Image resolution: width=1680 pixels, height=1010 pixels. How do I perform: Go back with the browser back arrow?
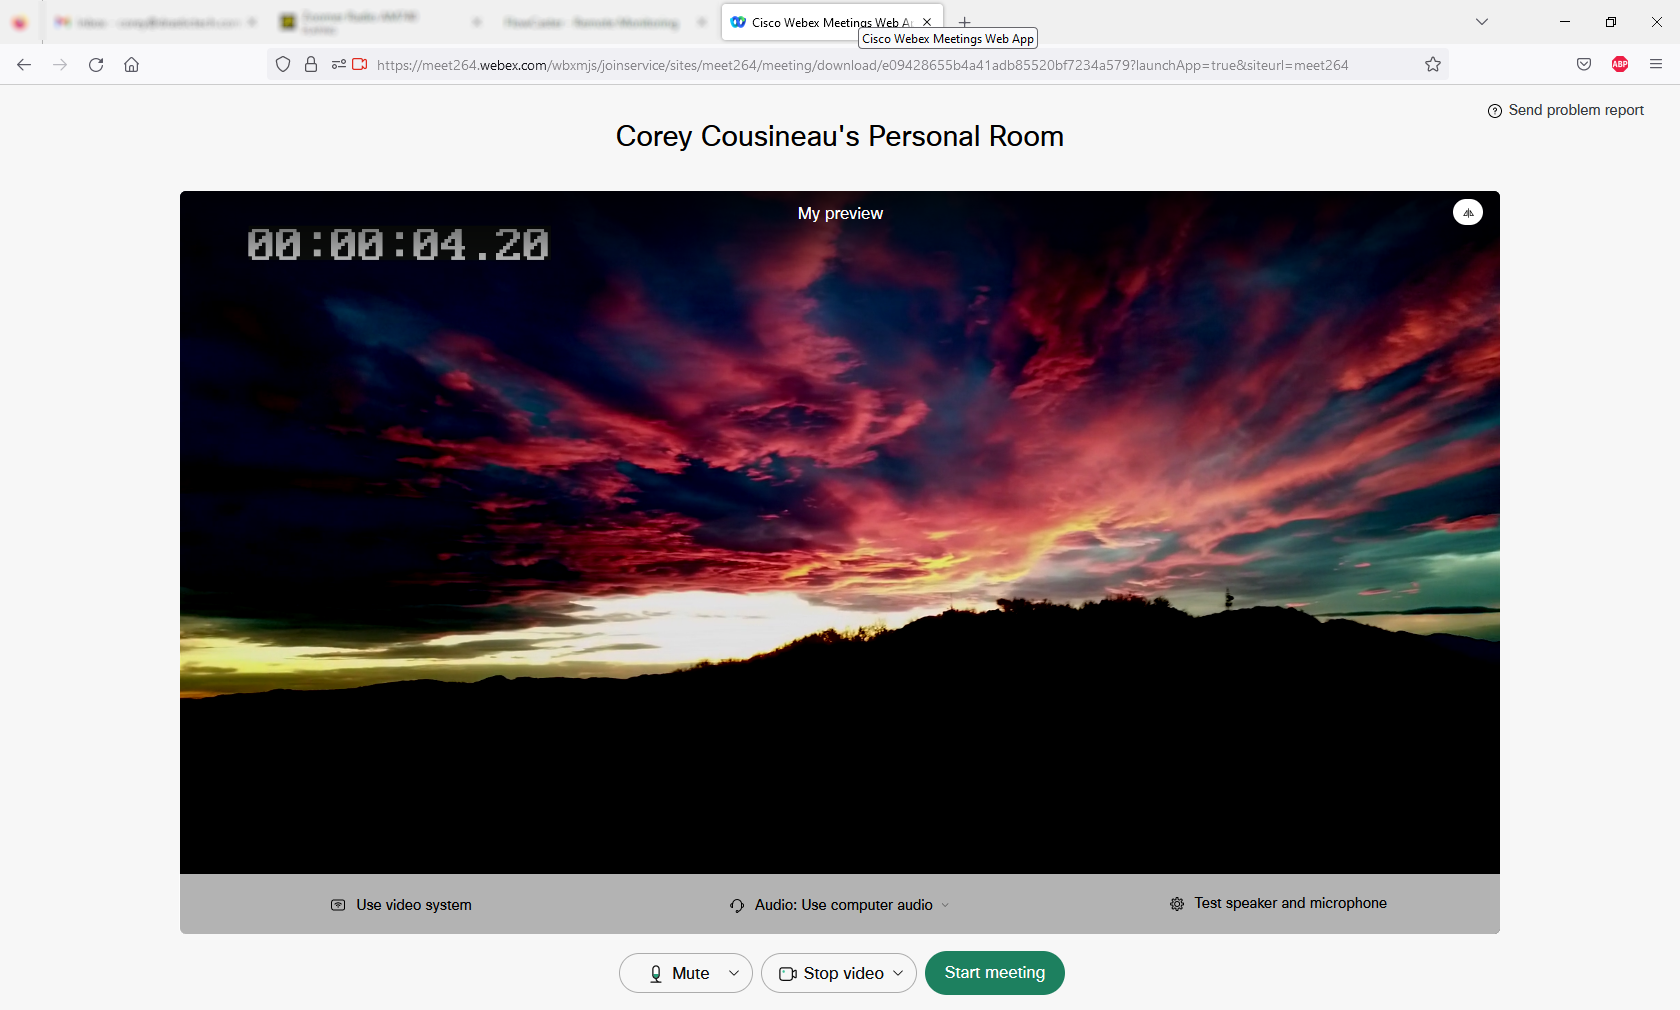coord(24,65)
